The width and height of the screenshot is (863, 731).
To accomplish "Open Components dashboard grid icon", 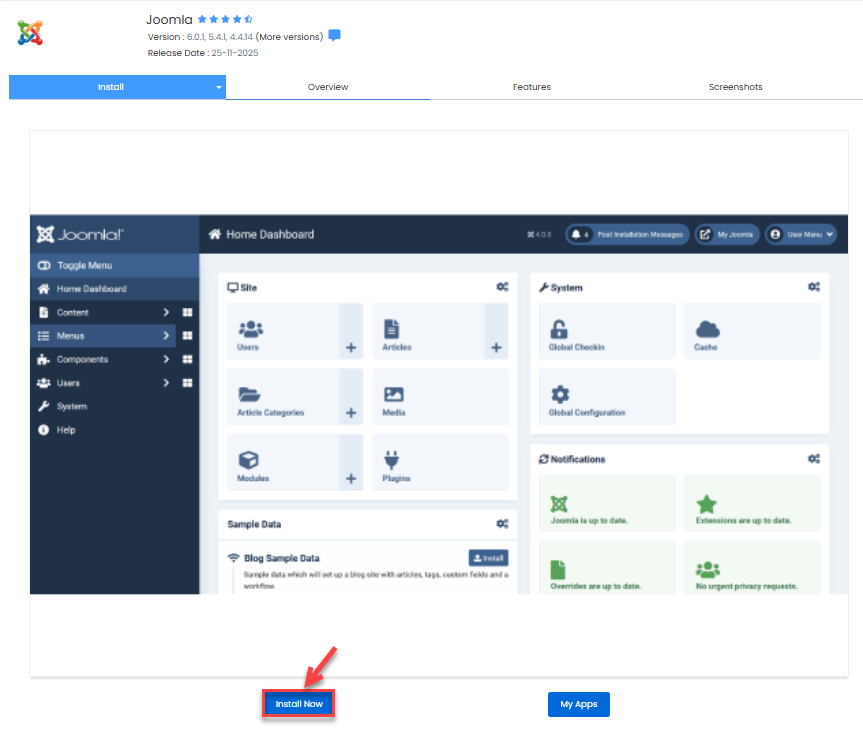I will coord(188,359).
